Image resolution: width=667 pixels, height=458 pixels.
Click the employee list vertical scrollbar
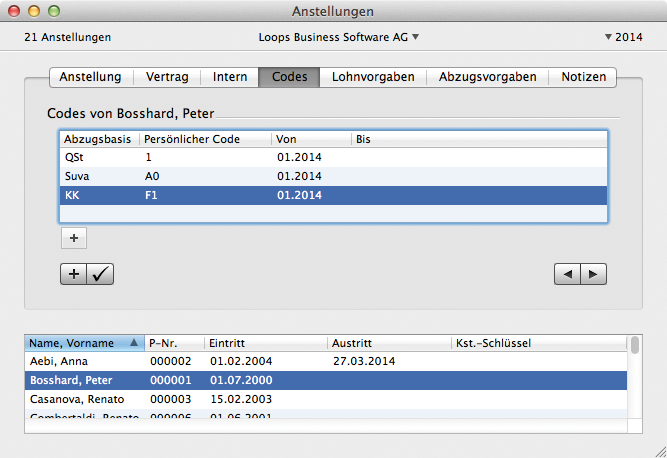click(634, 380)
